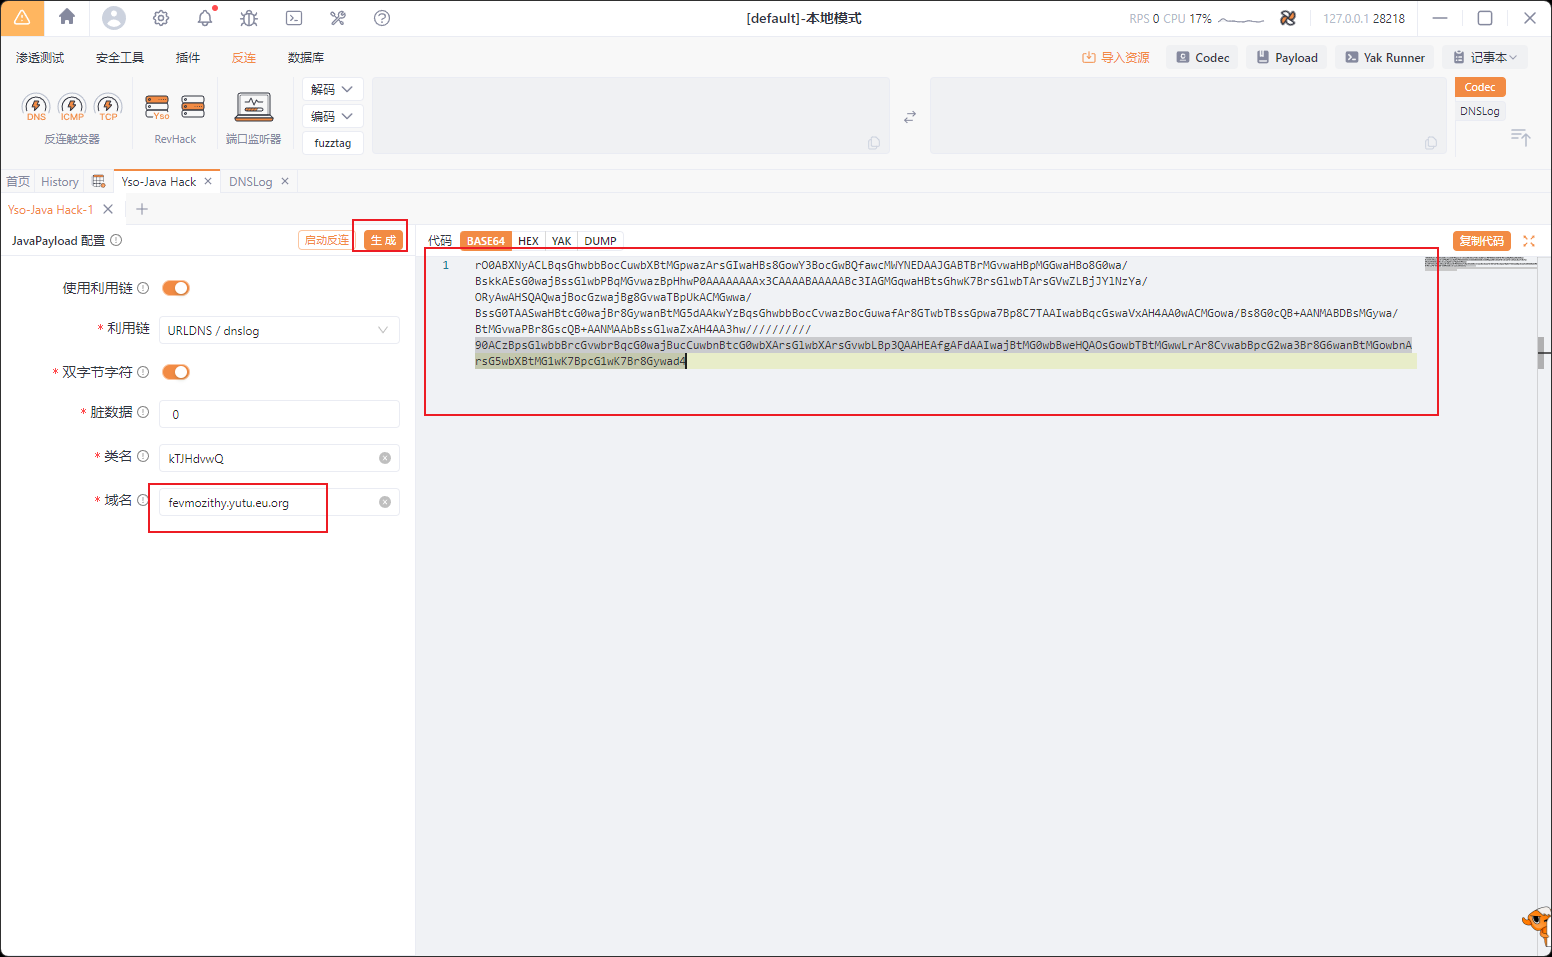Screen dimensions: 1552x957
Task: Switch to the HEX code tab
Action: click(528, 241)
